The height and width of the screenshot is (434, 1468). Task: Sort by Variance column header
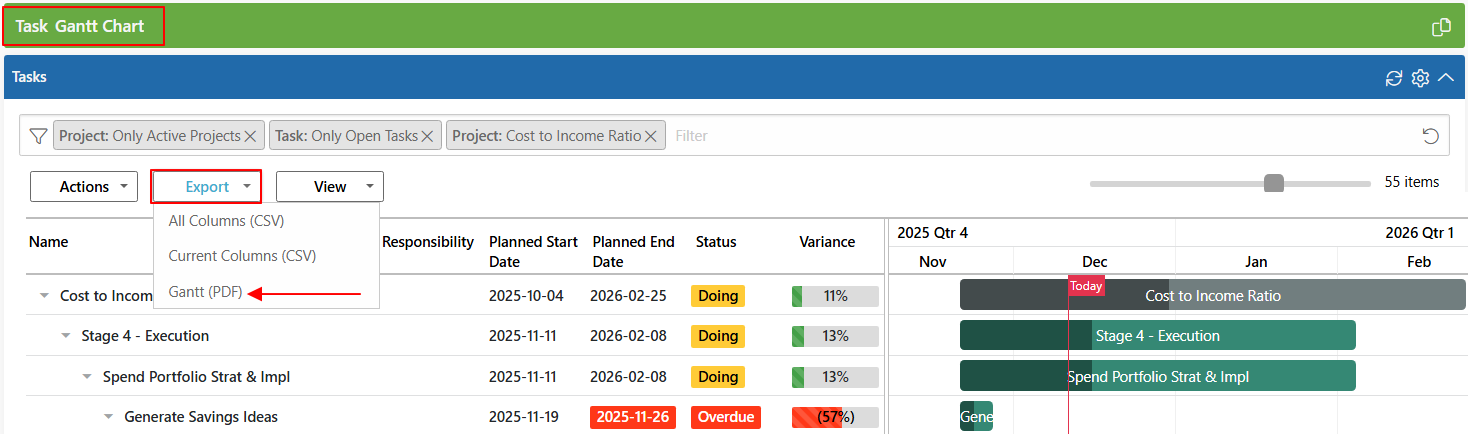[827, 242]
